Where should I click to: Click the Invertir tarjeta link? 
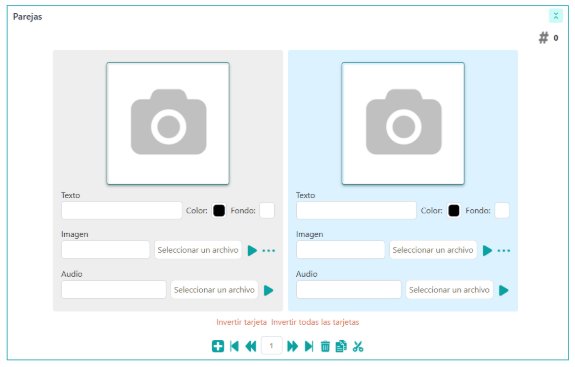point(241,322)
